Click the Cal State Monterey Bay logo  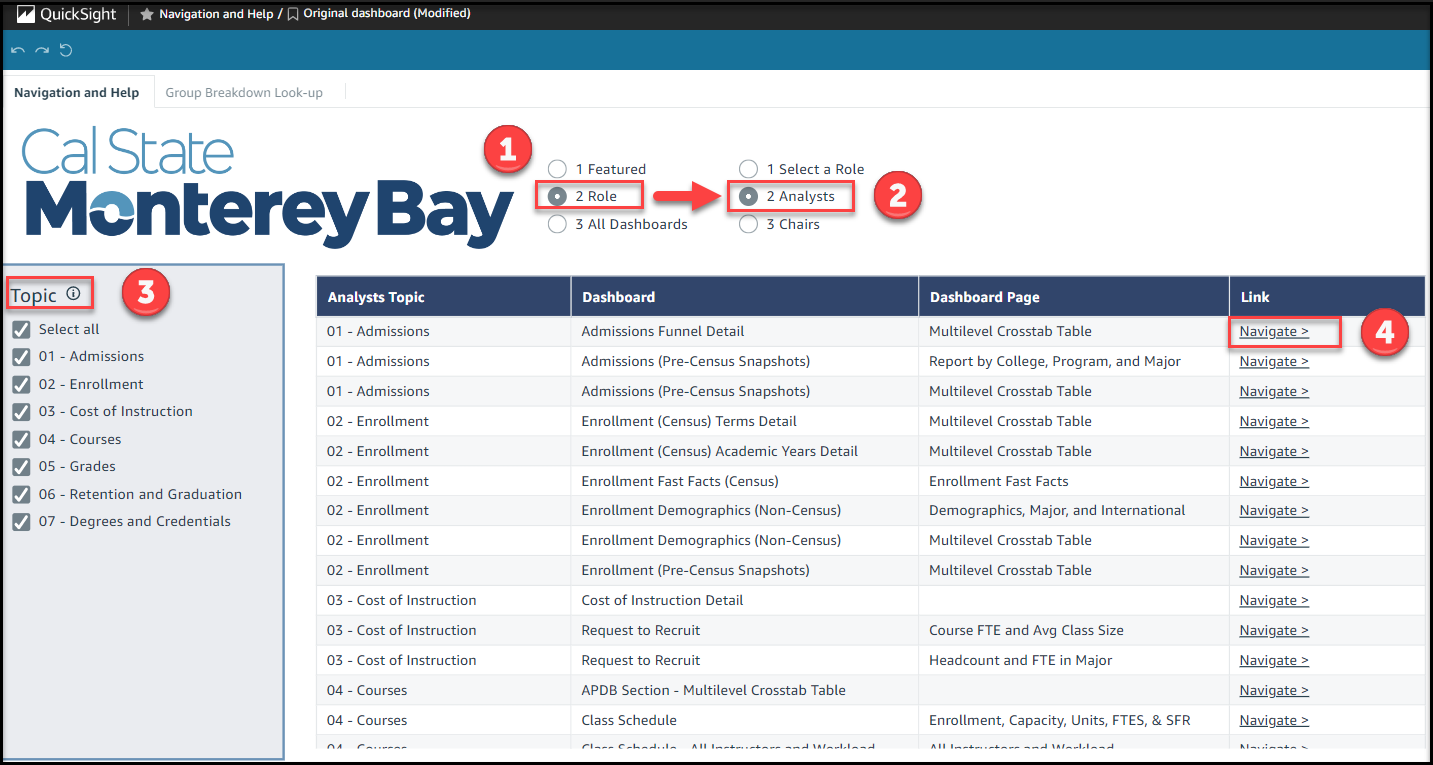[266, 188]
